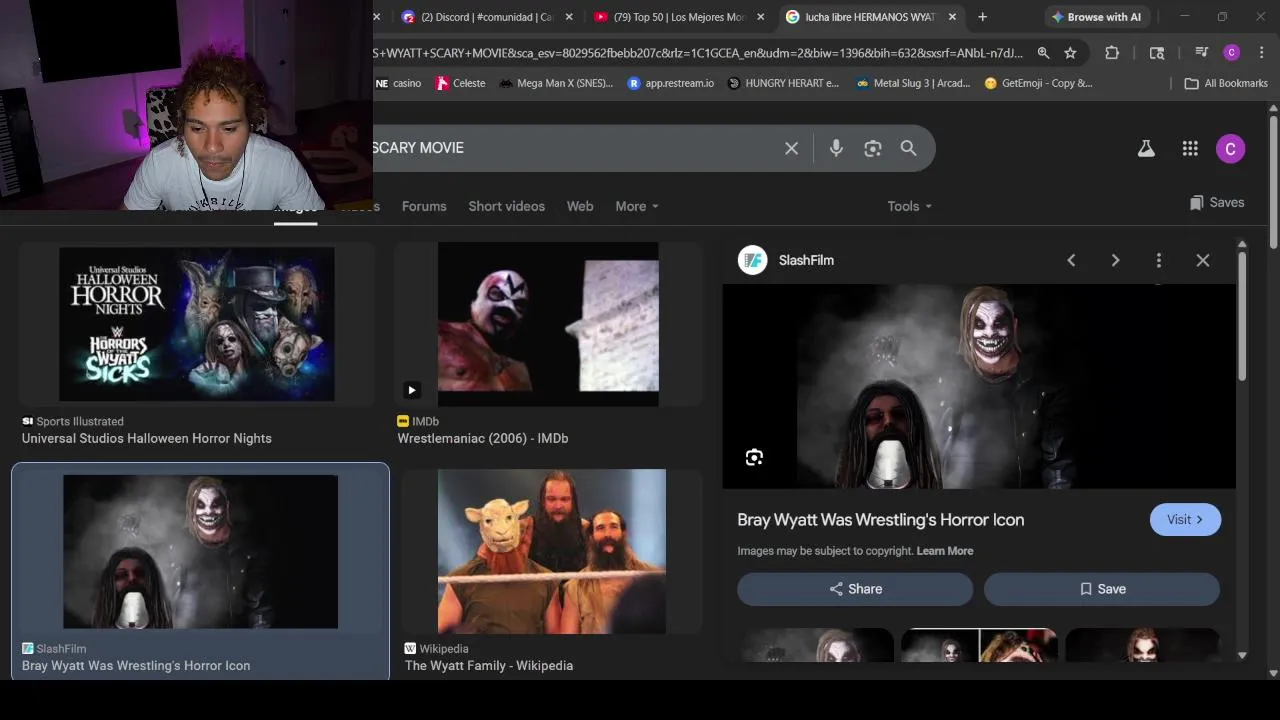The width and height of the screenshot is (1280, 720).
Task: Click the Universal Studios Halloween Horror Nights title
Action: tap(147, 438)
